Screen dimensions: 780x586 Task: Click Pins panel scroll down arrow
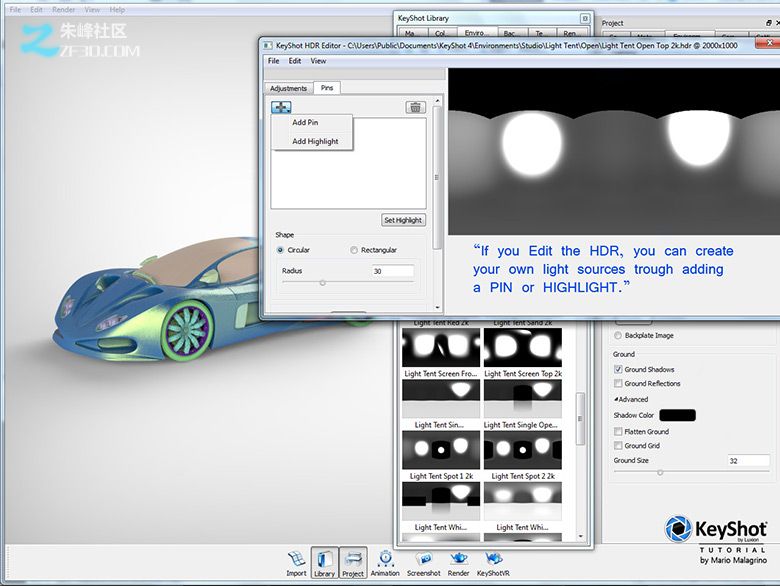[437, 308]
